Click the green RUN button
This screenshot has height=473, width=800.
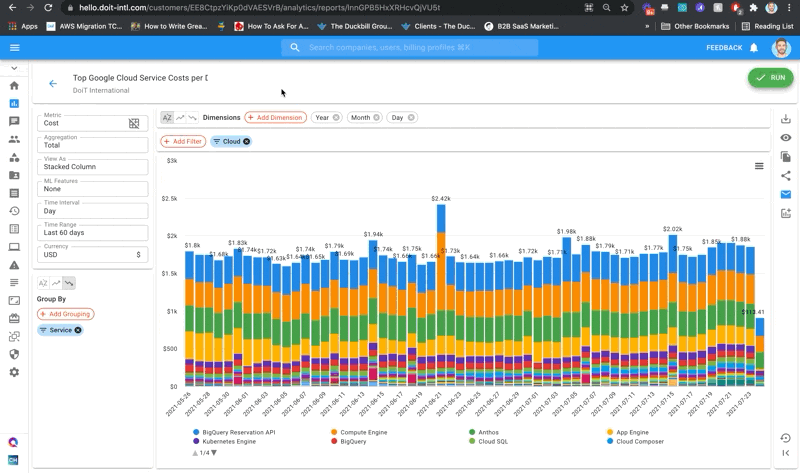coord(771,78)
